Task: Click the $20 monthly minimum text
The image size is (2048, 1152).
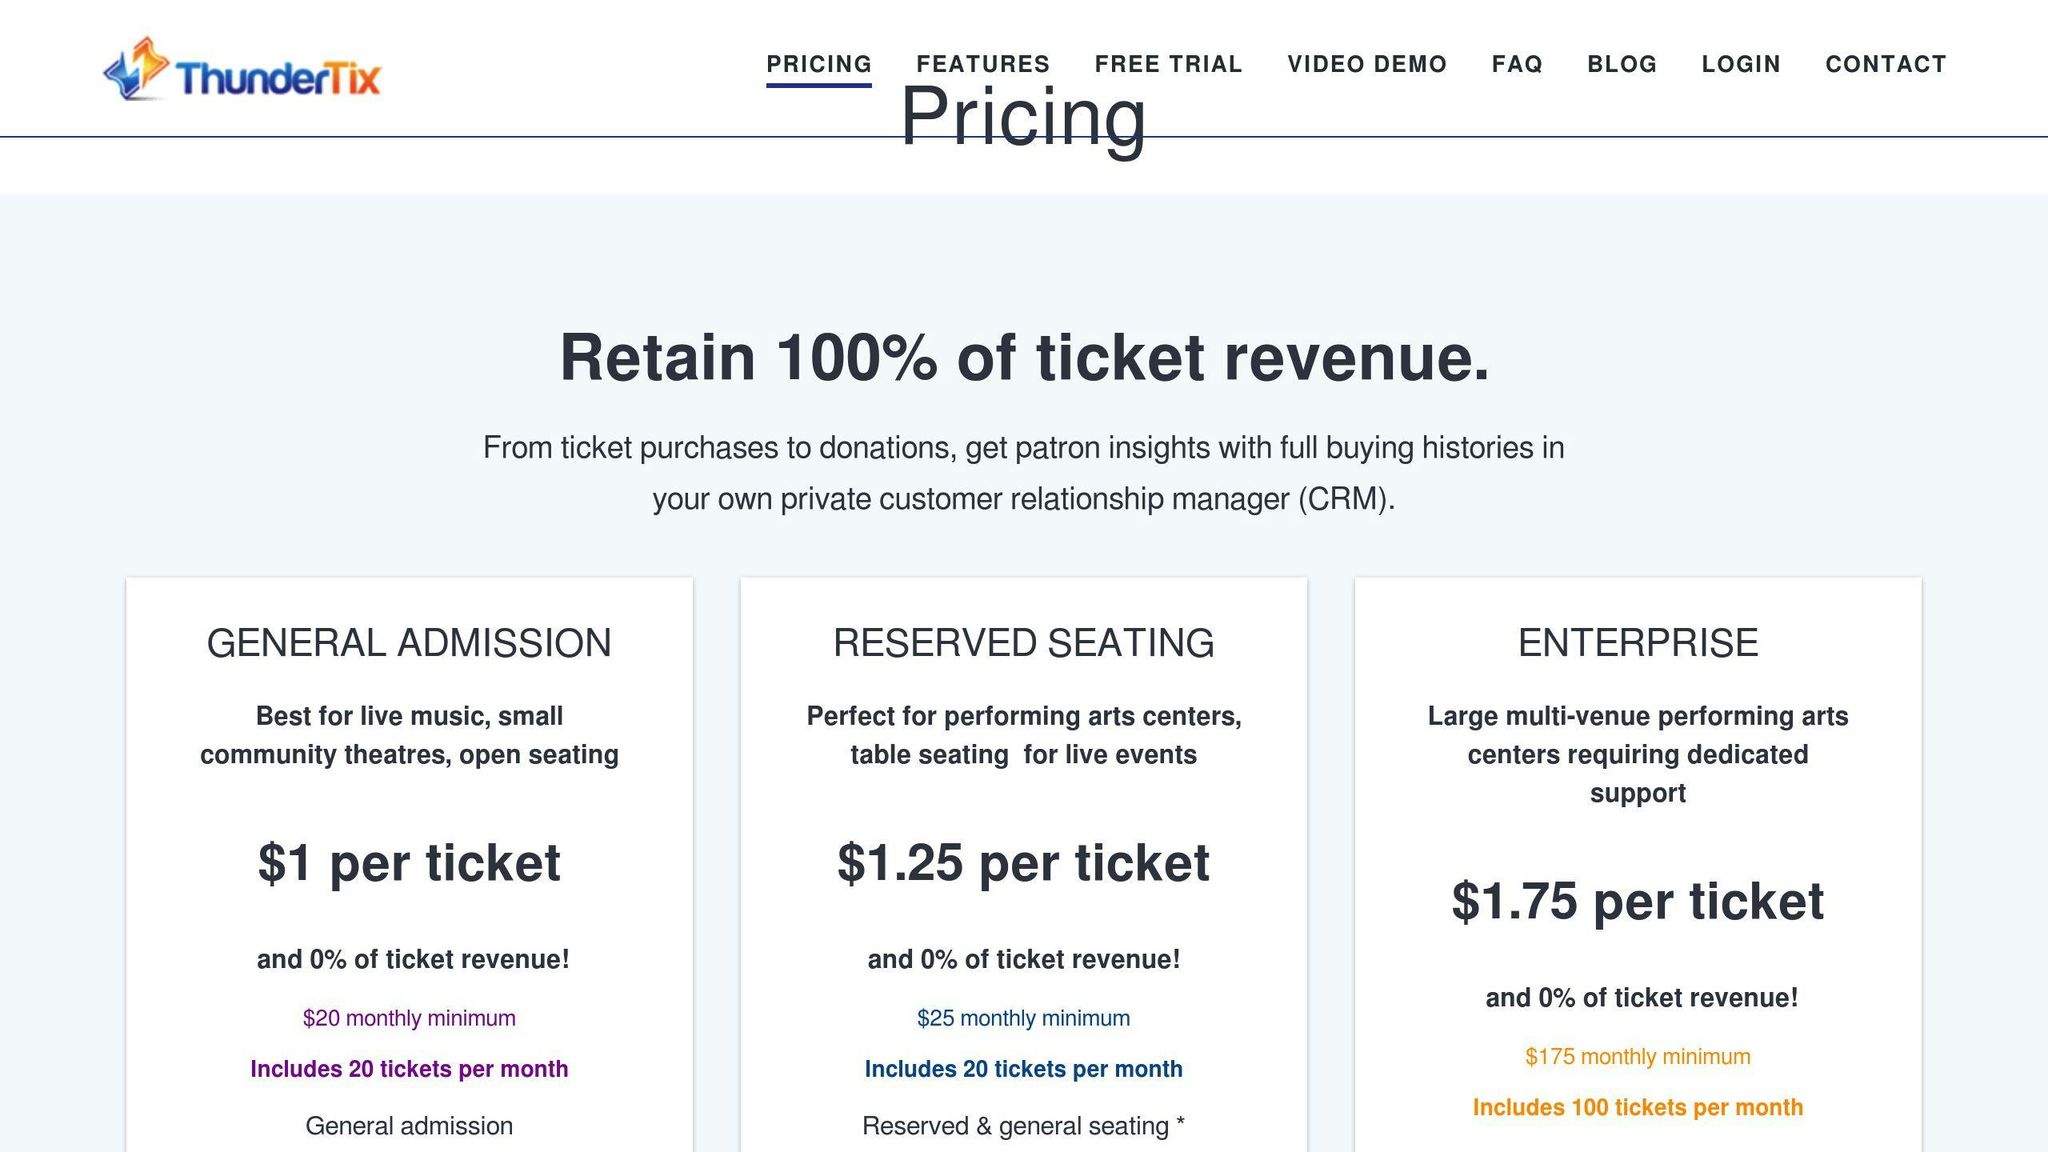Action: (409, 1018)
